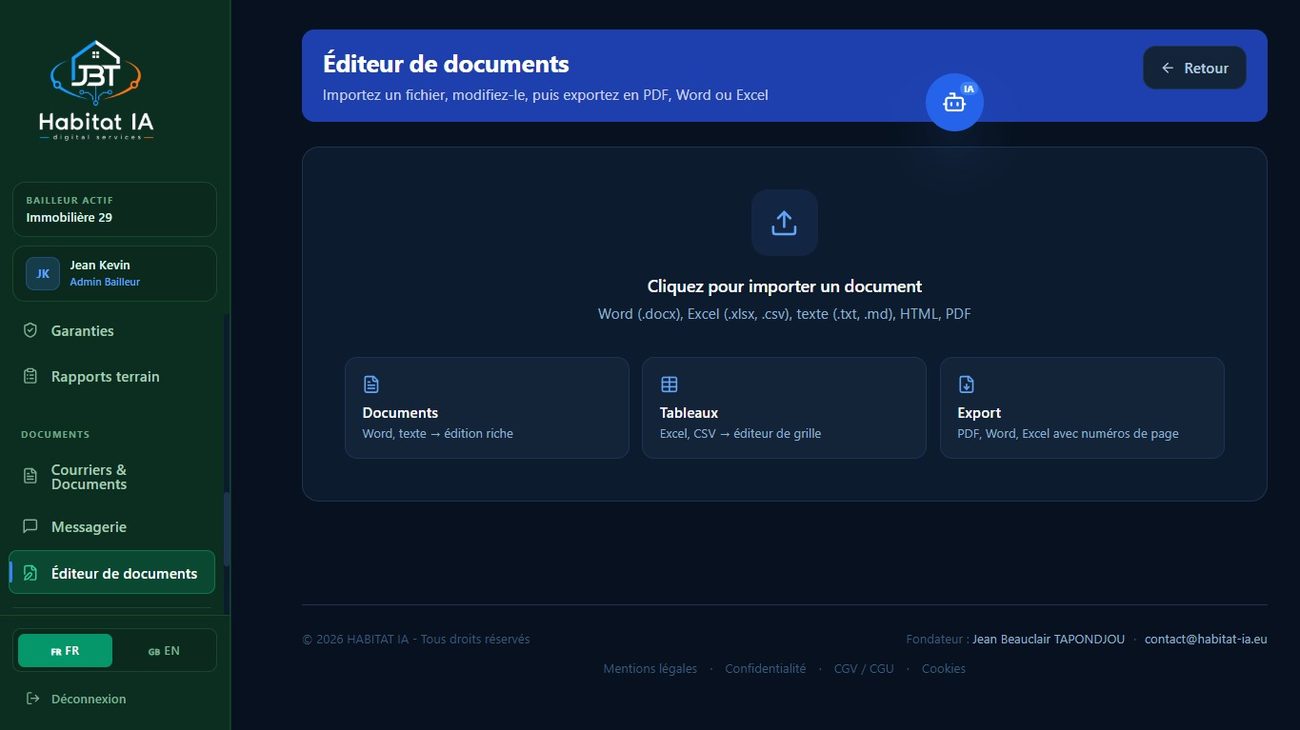Screen dimensions: 1300x730
Task: Click the 2026 HABITAT IA copyright text
Action: click(x=416, y=639)
